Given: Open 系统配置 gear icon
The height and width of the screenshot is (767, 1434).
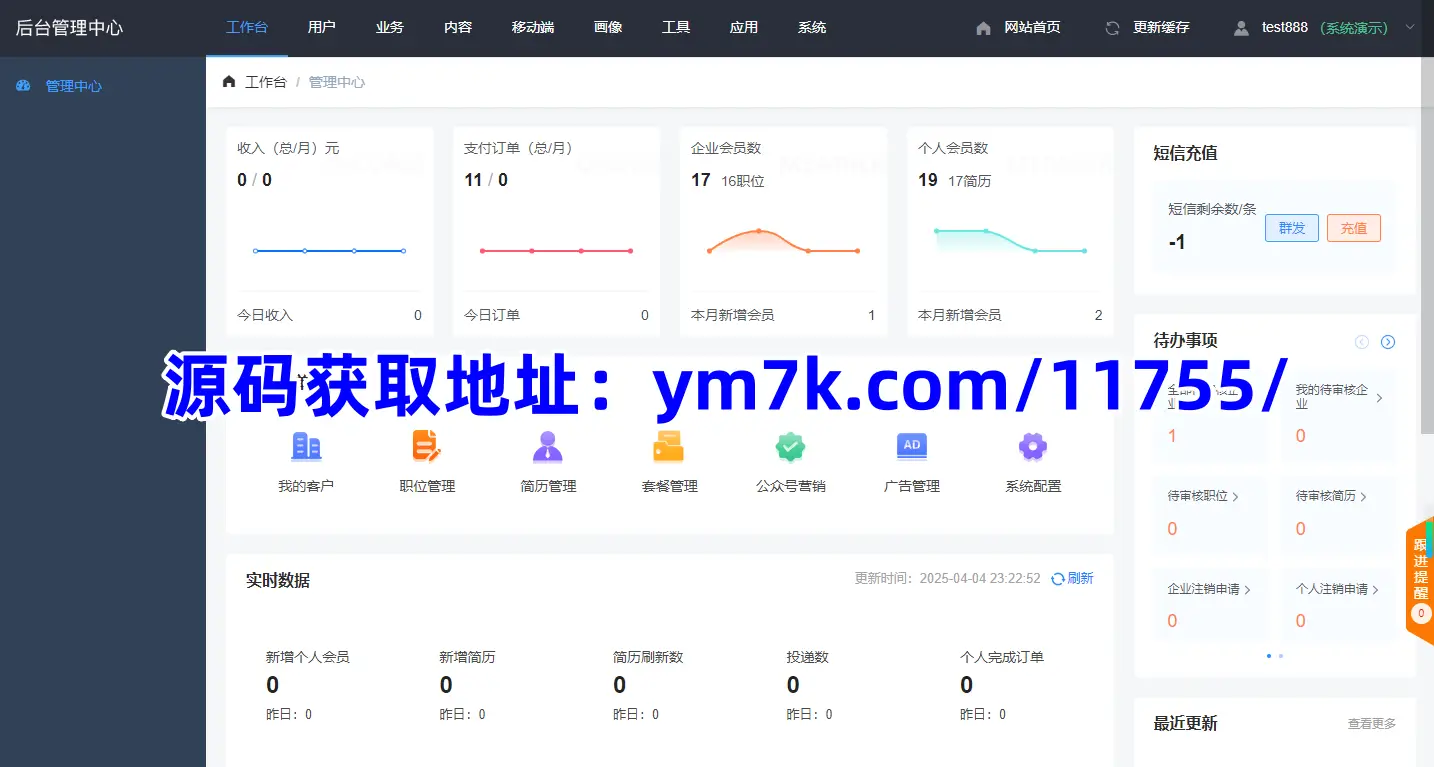Looking at the screenshot, I should pos(1033,446).
